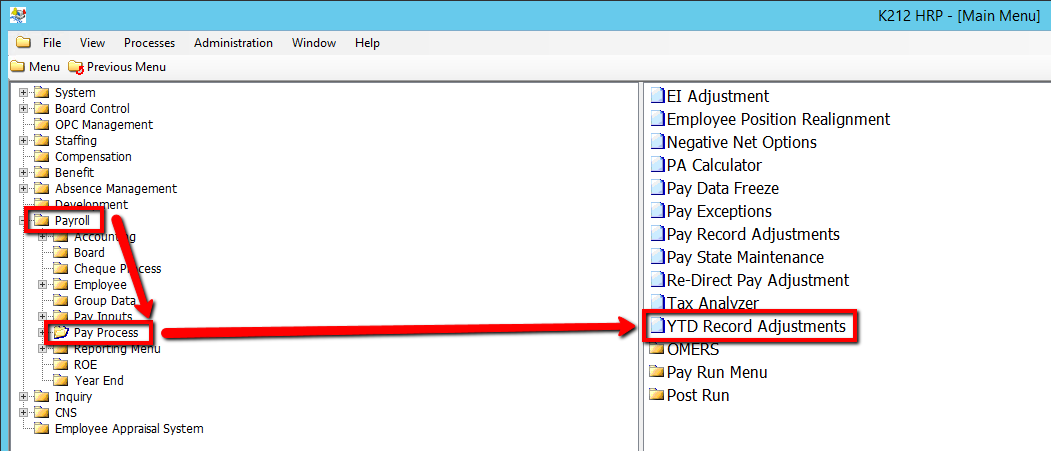
Task: Click the K212 HRP application icon in title bar
Action: pyautogui.click(x=17, y=15)
